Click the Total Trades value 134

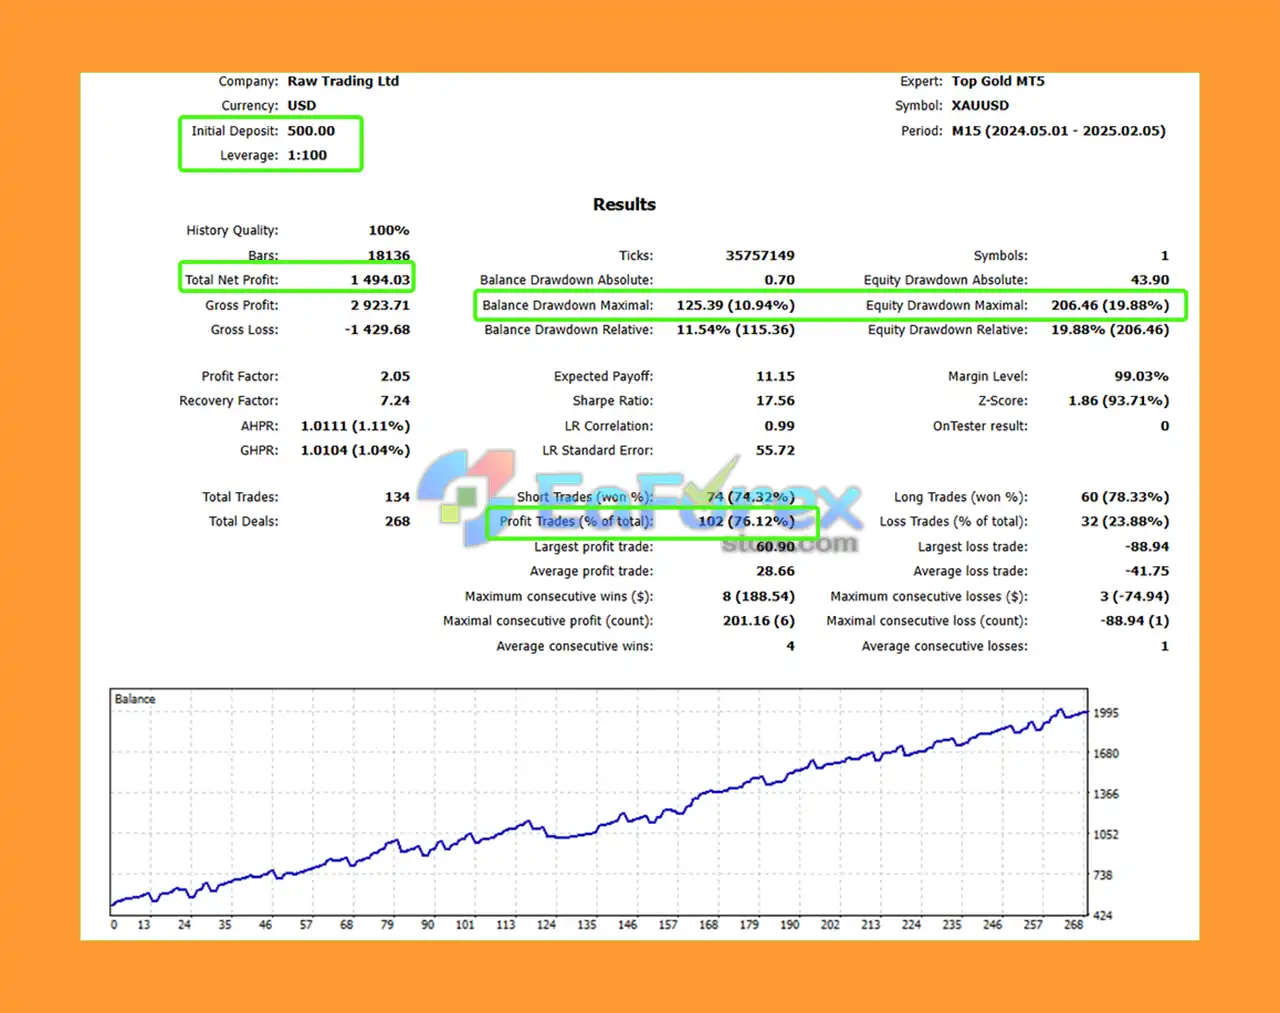(x=397, y=497)
